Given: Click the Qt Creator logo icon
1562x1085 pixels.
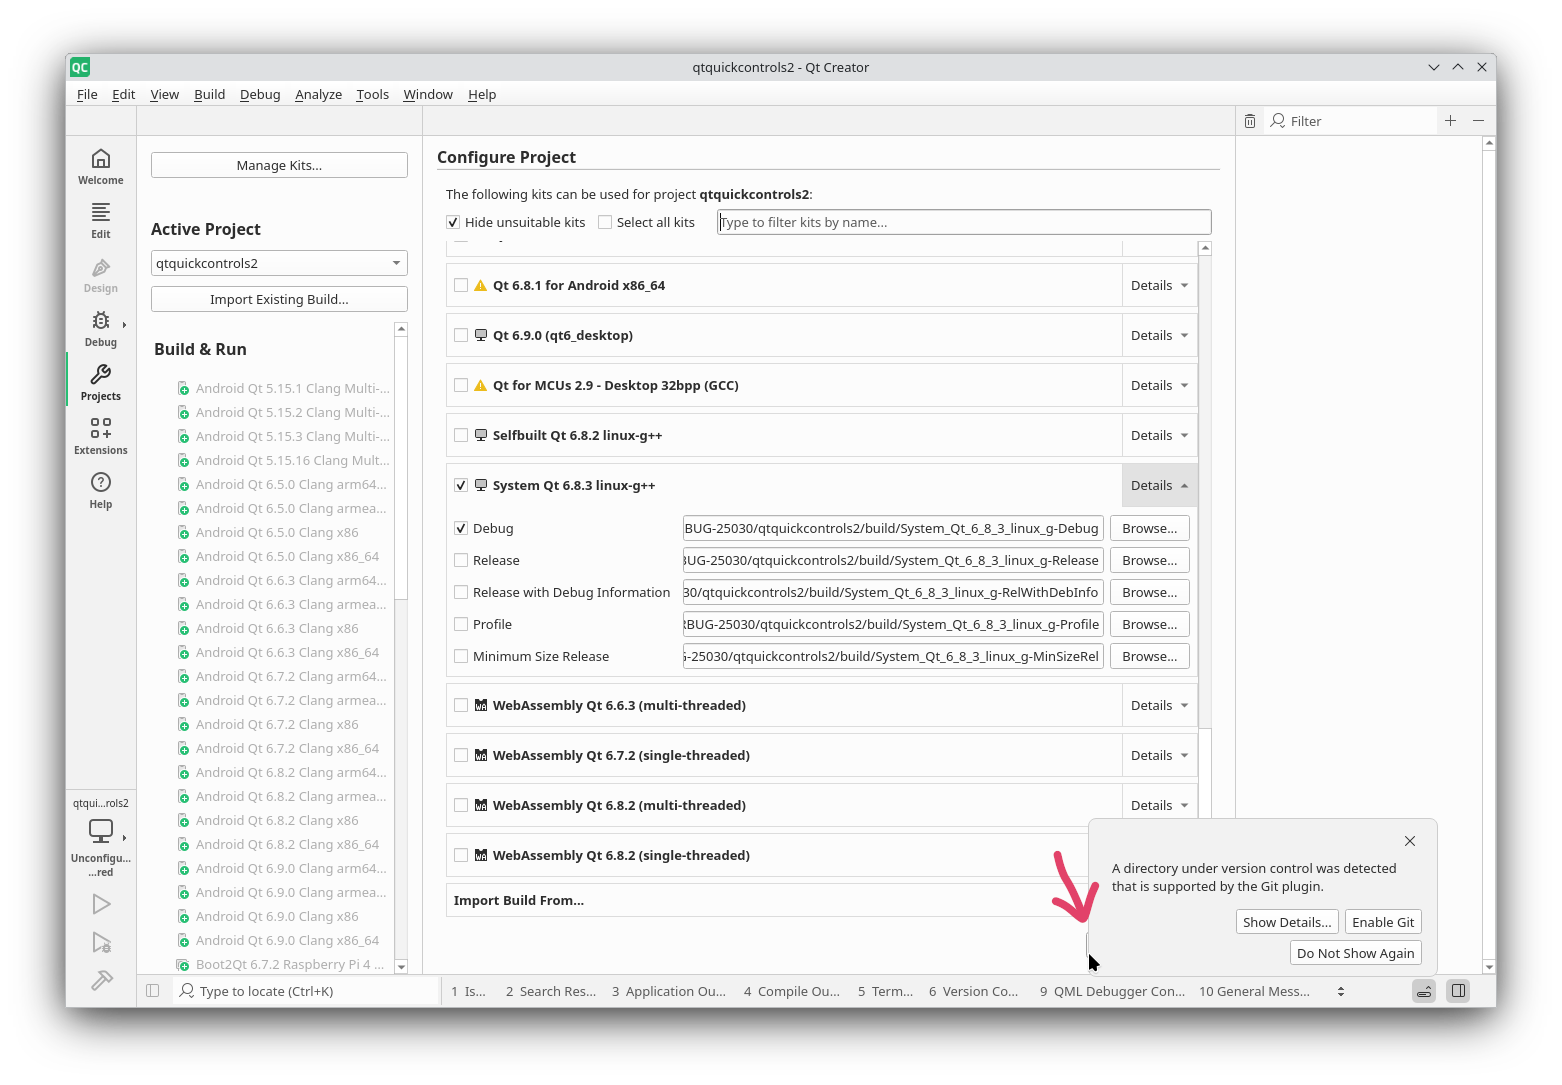Looking at the screenshot, I should tap(80, 67).
